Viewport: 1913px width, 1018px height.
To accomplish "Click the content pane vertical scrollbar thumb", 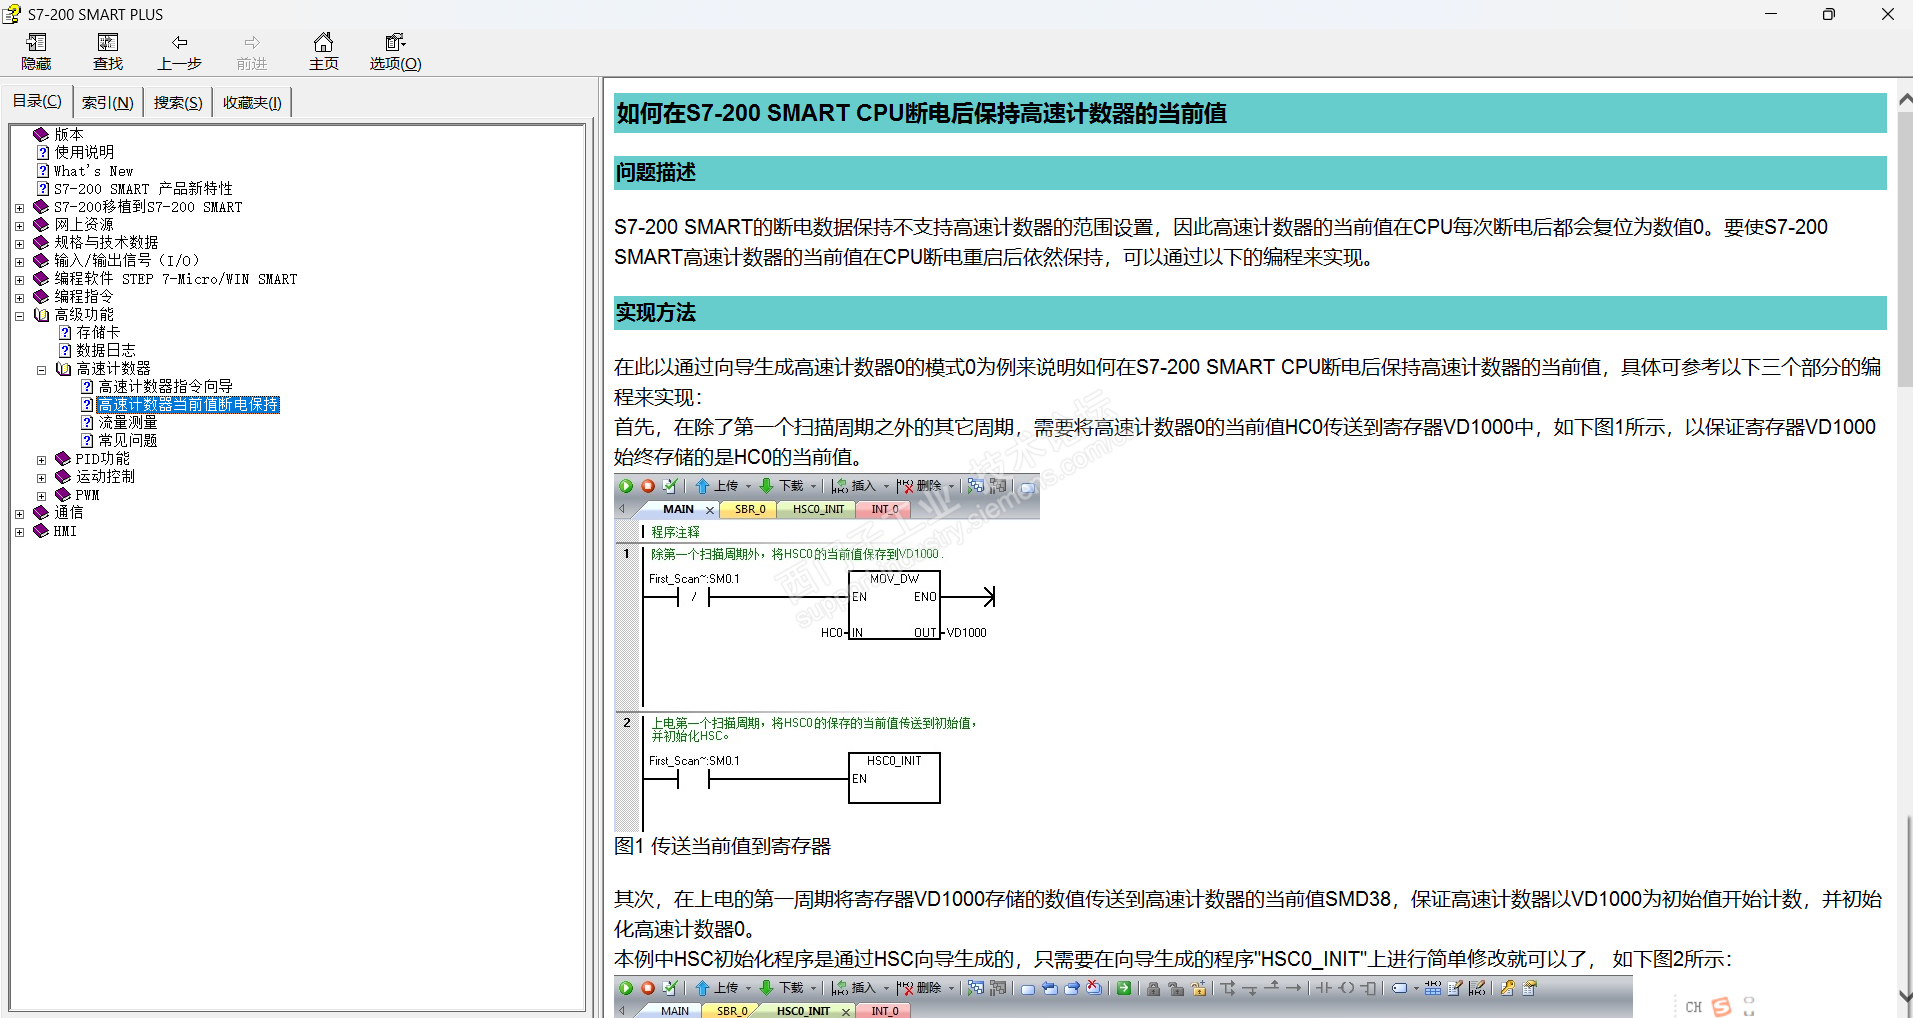I will pos(1905,248).
